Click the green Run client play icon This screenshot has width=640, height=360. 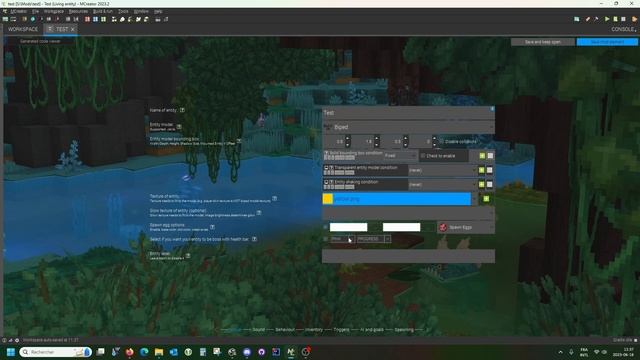[607, 19]
